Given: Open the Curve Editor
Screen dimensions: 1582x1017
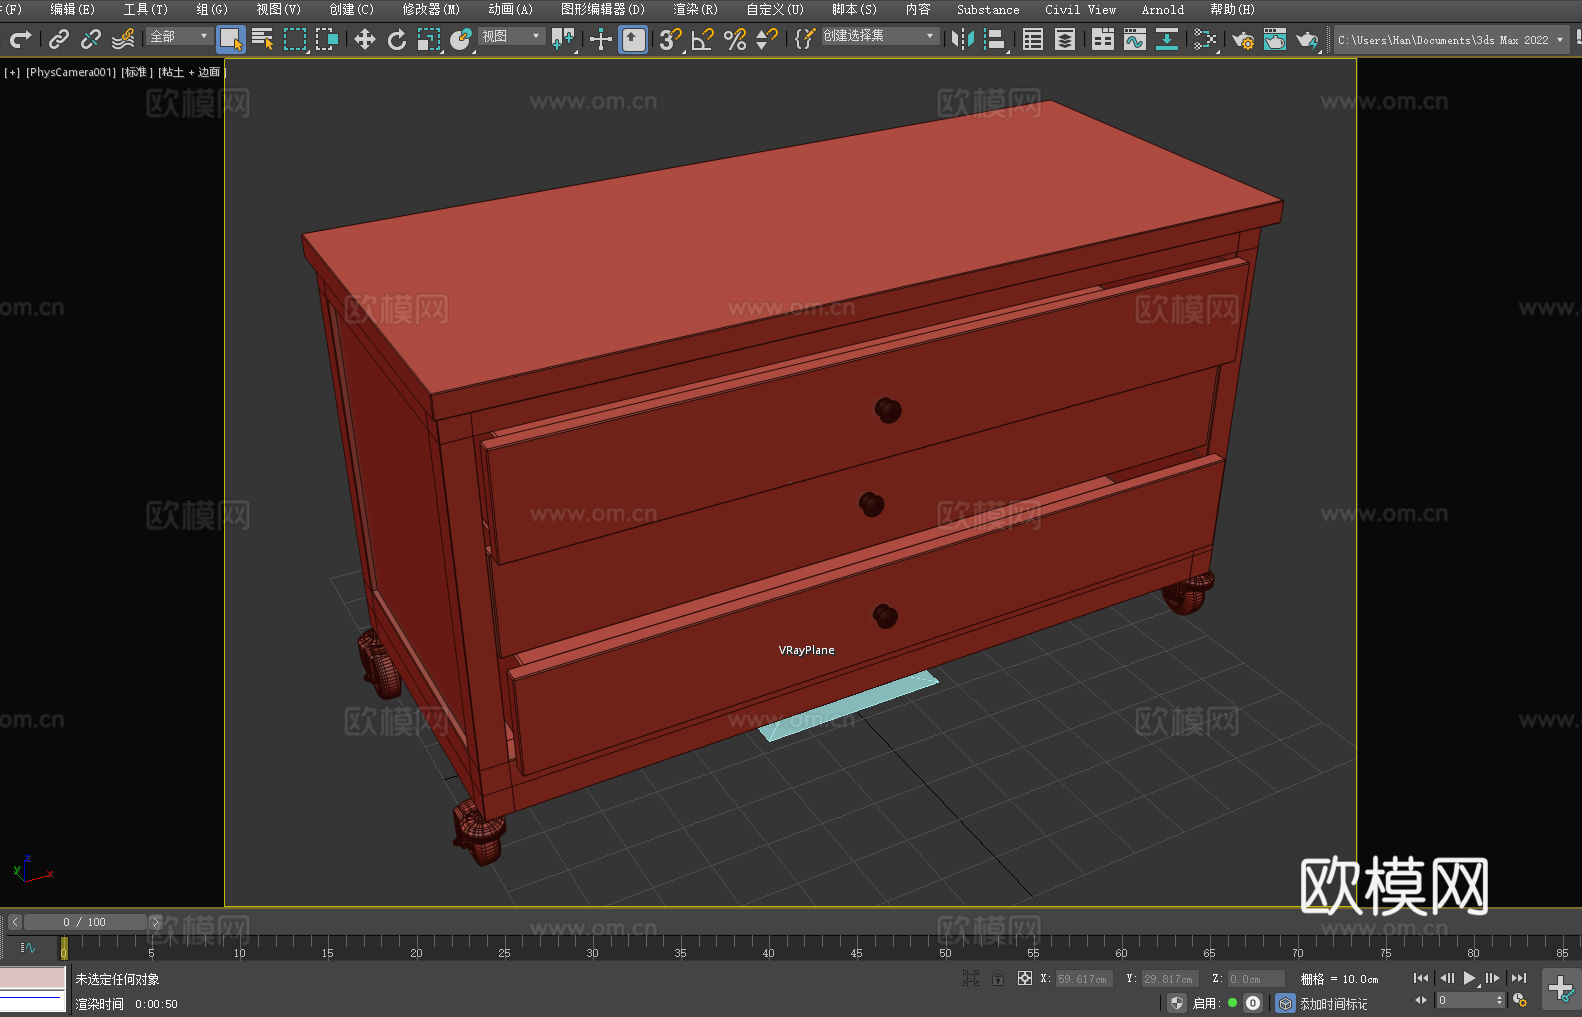Looking at the screenshot, I should coord(1135,39).
